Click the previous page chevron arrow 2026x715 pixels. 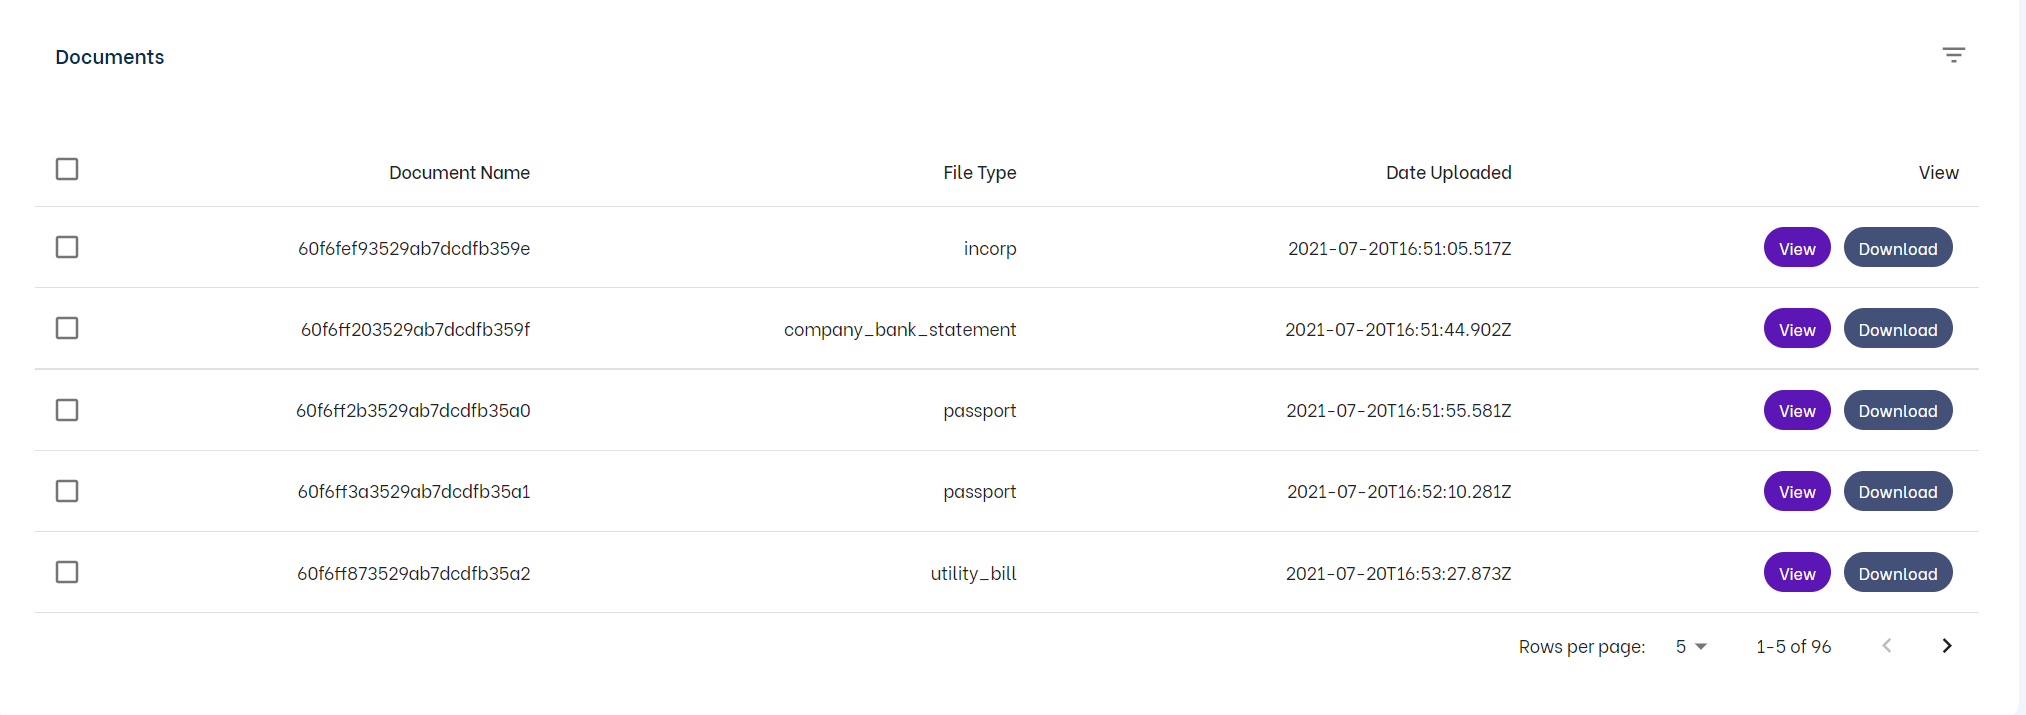click(x=1887, y=646)
